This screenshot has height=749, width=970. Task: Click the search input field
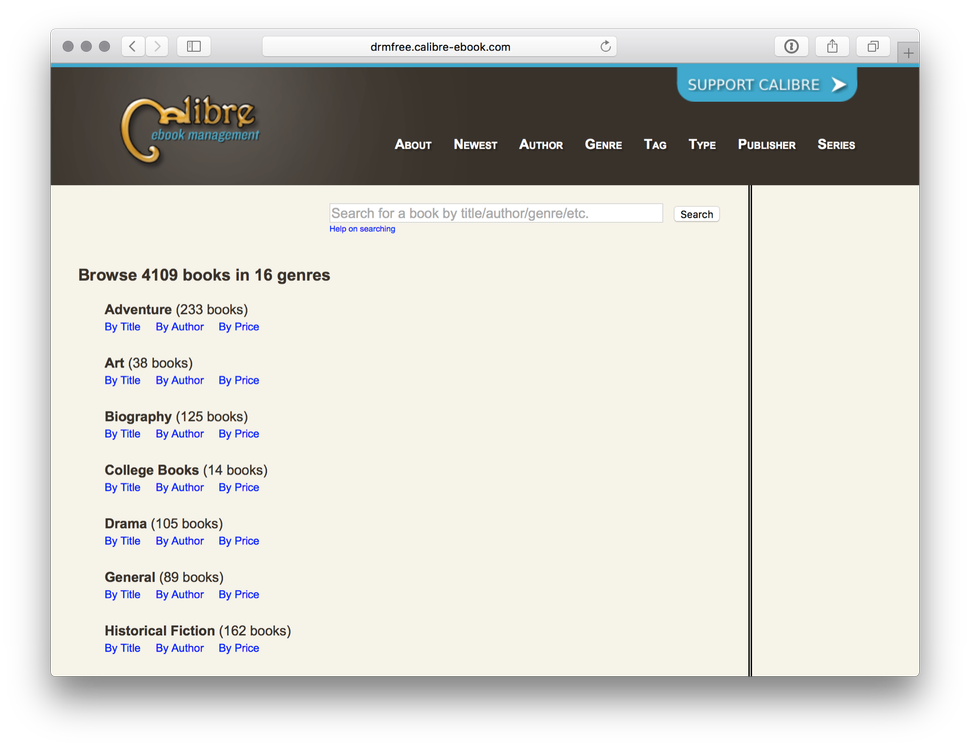(495, 212)
